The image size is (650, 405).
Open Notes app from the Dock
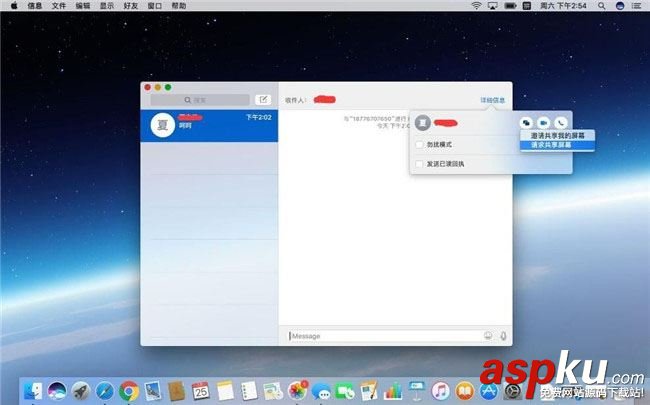[x=225, y=391]
